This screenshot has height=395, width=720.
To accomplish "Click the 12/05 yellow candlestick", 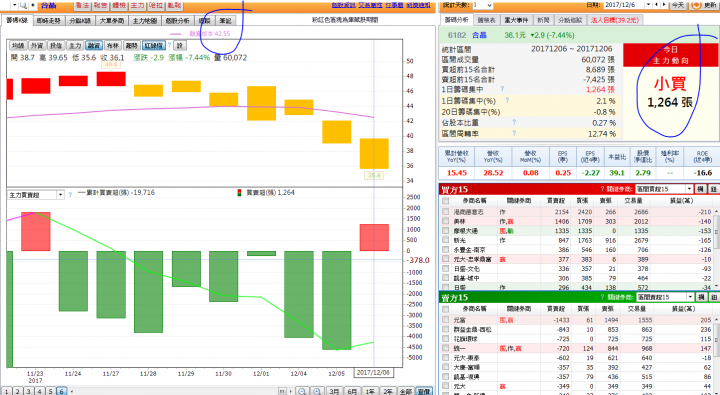I will (337, 132).
